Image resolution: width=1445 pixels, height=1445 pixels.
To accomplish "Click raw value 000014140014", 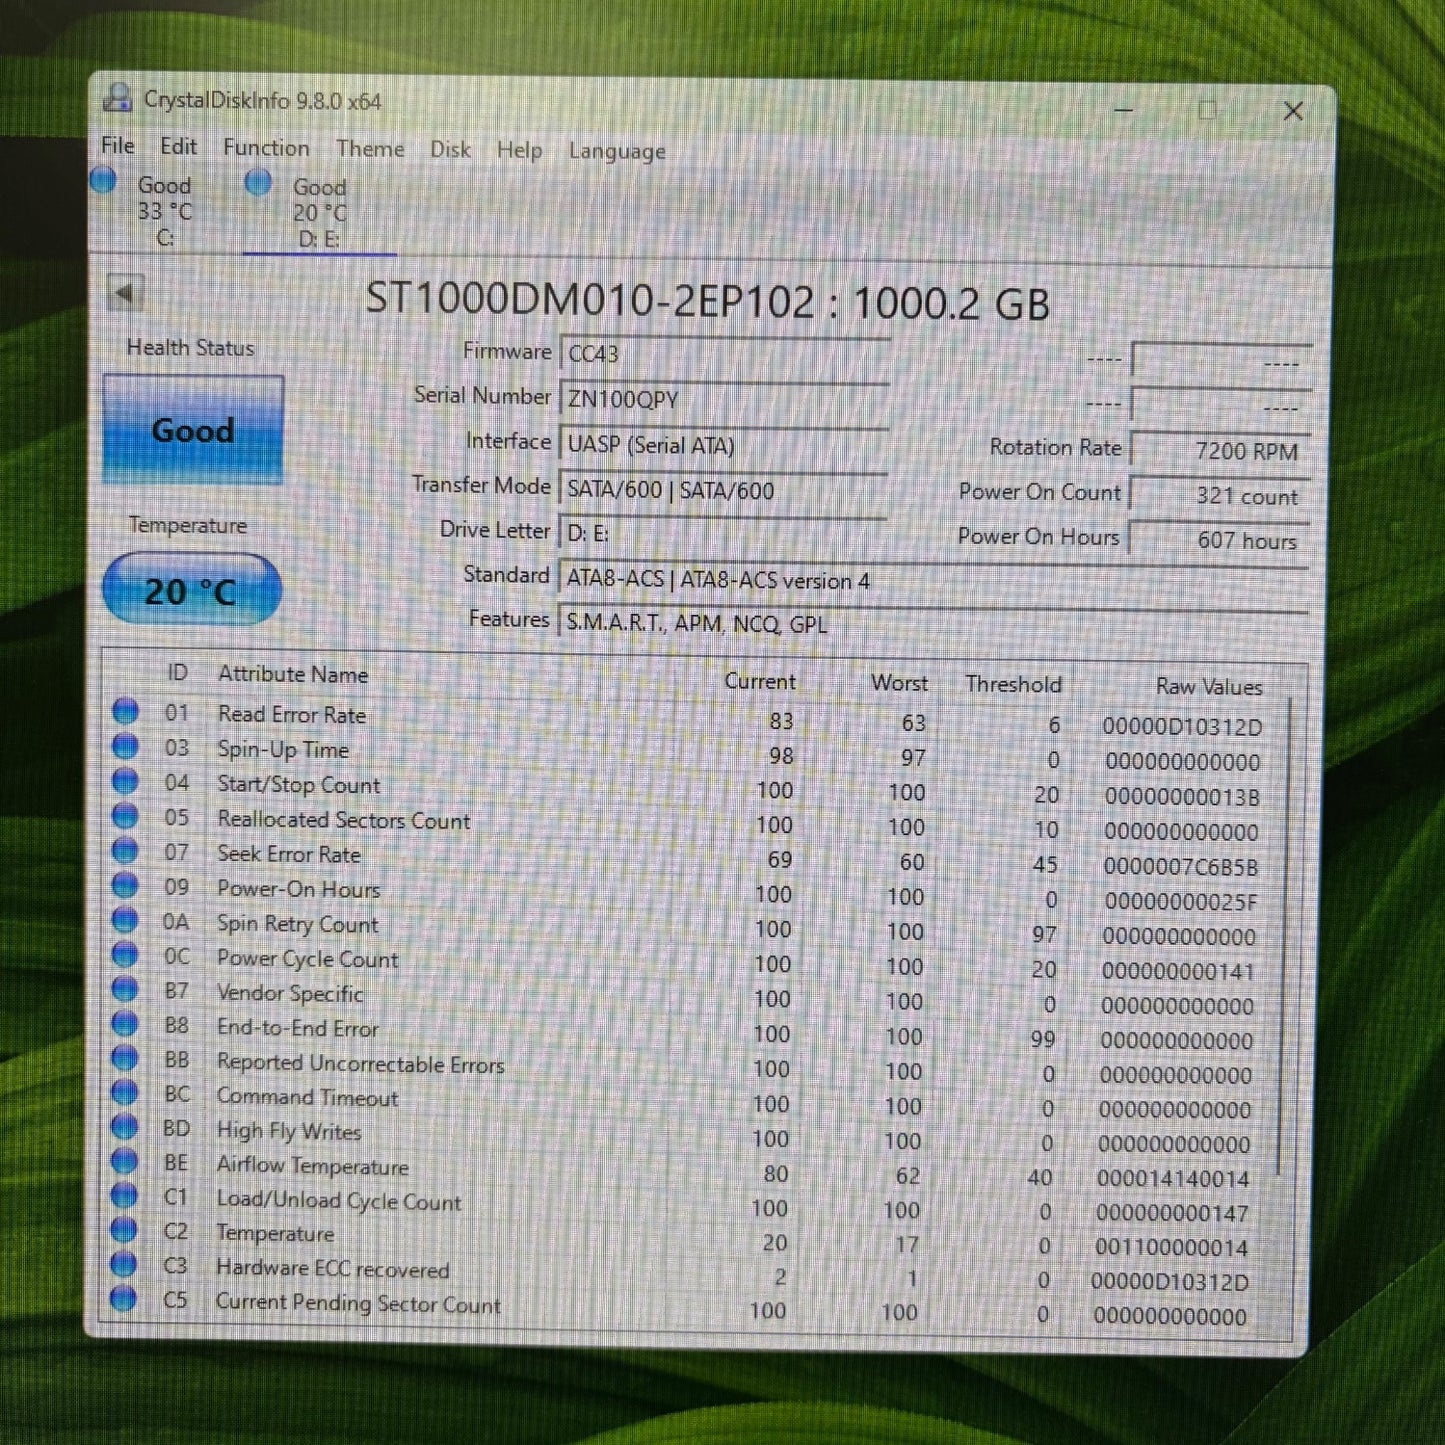I will 1173,1178.
